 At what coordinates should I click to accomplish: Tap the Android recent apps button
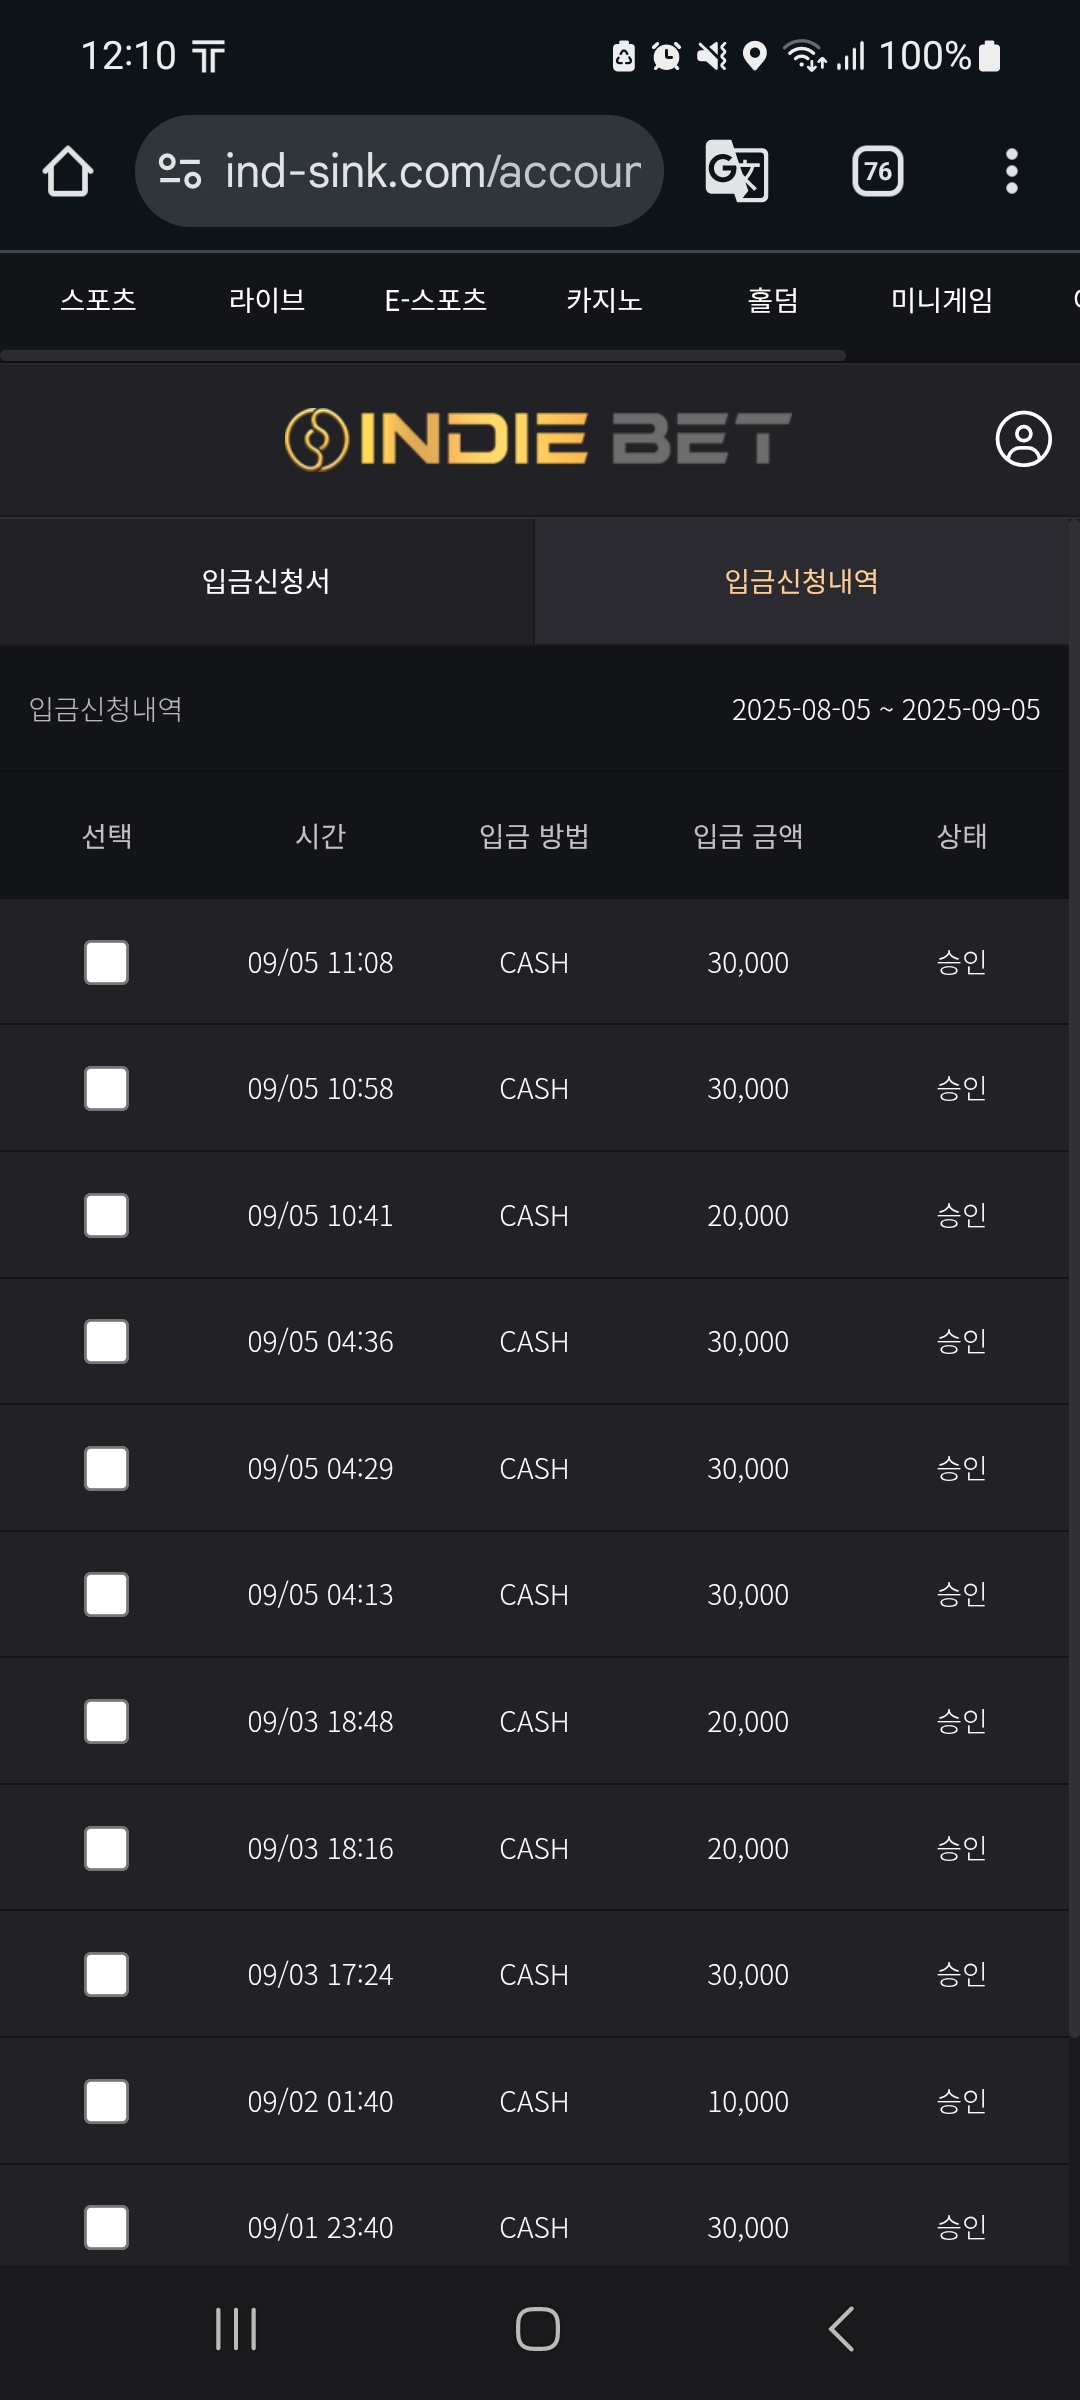point(236,2329)
